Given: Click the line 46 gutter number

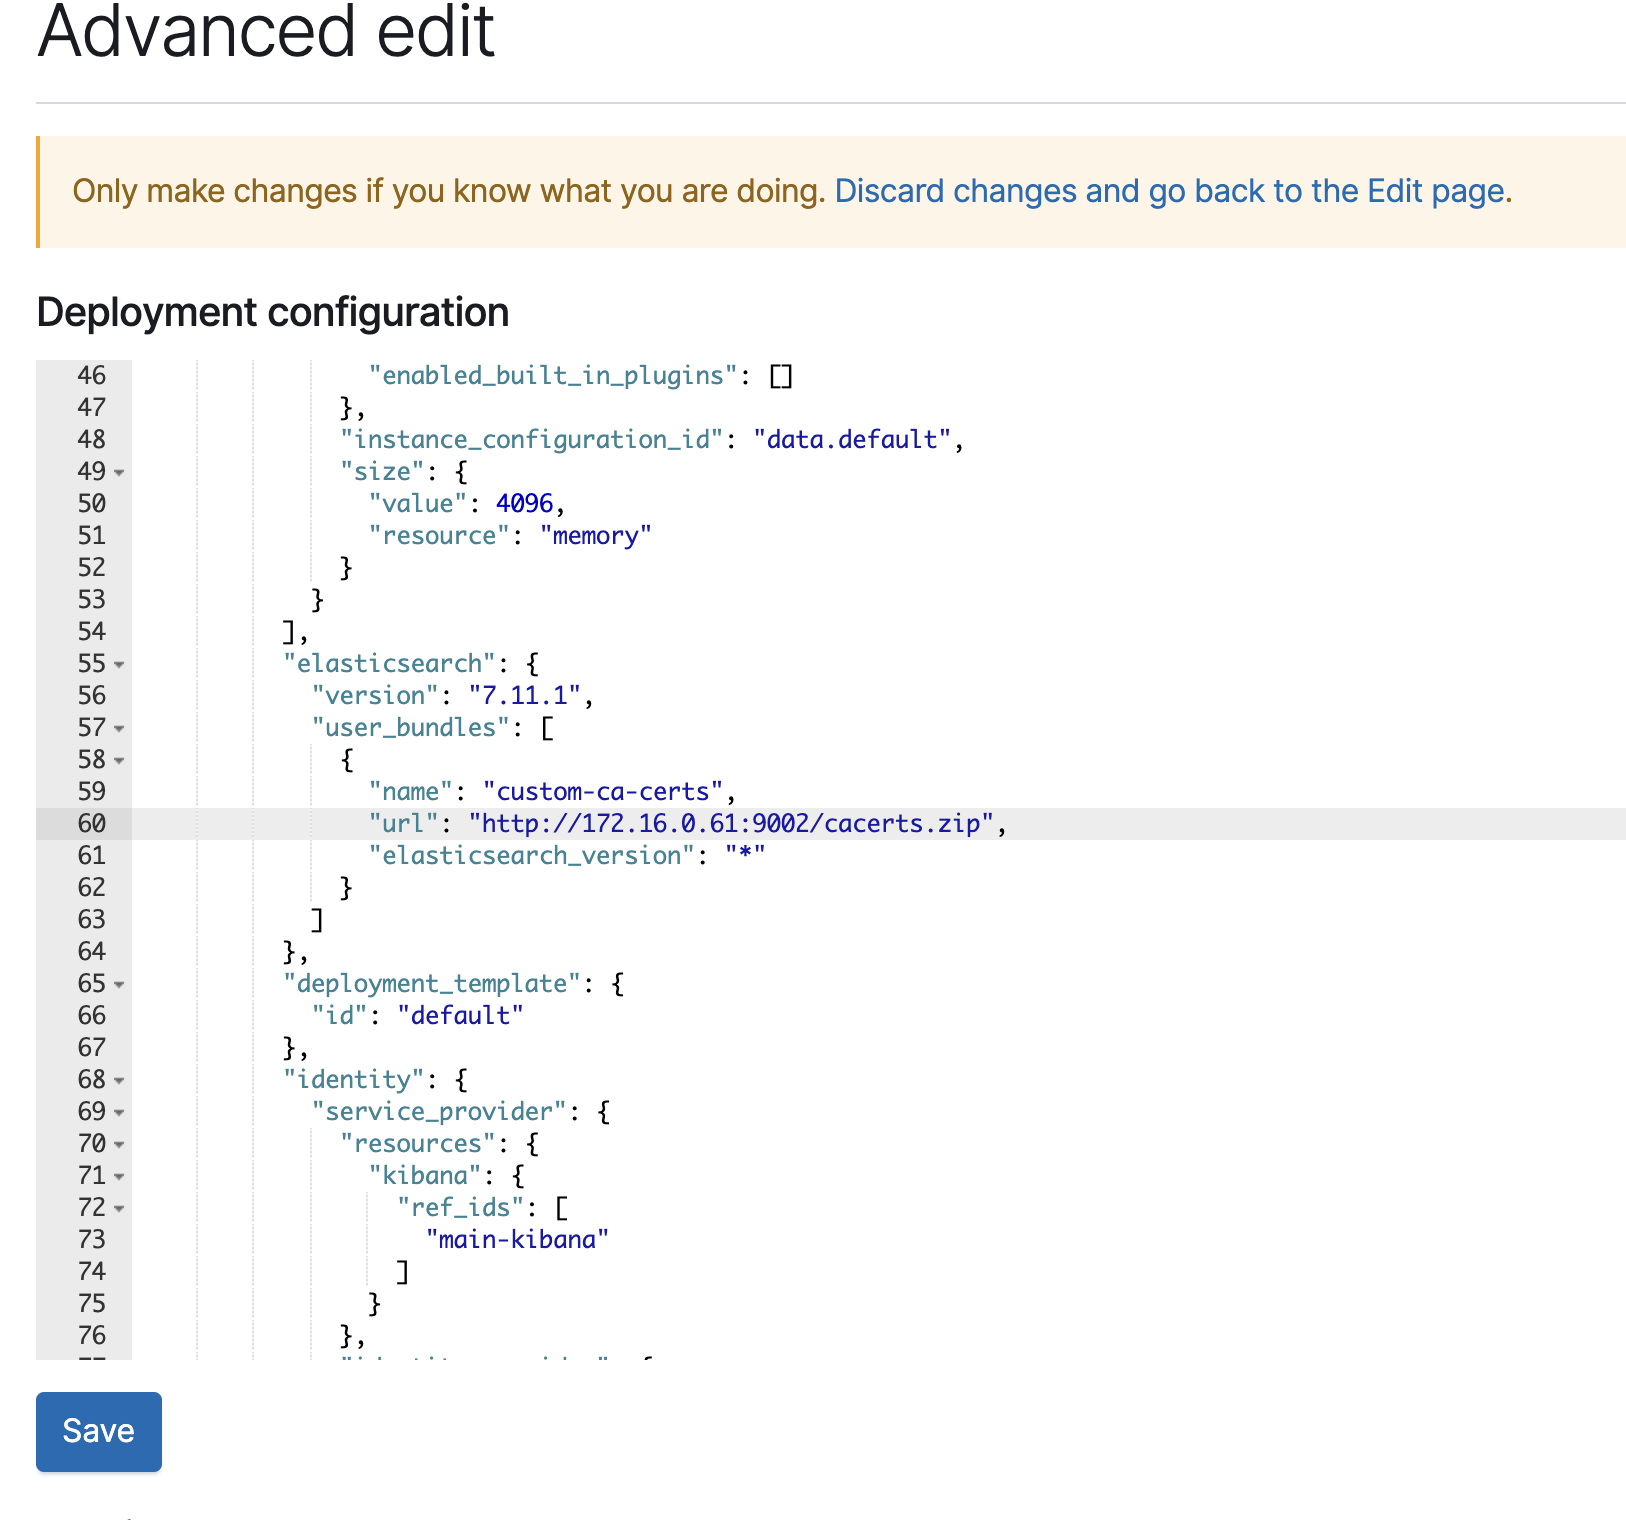Looking at the screenshot, I should click(x=91, y=375).
